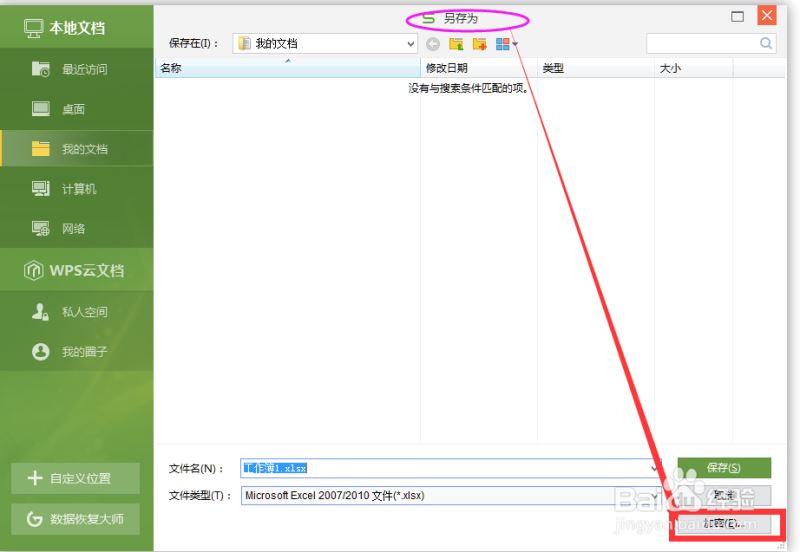Click the back navigation arrow icon
800x552 pixels.
433,44
